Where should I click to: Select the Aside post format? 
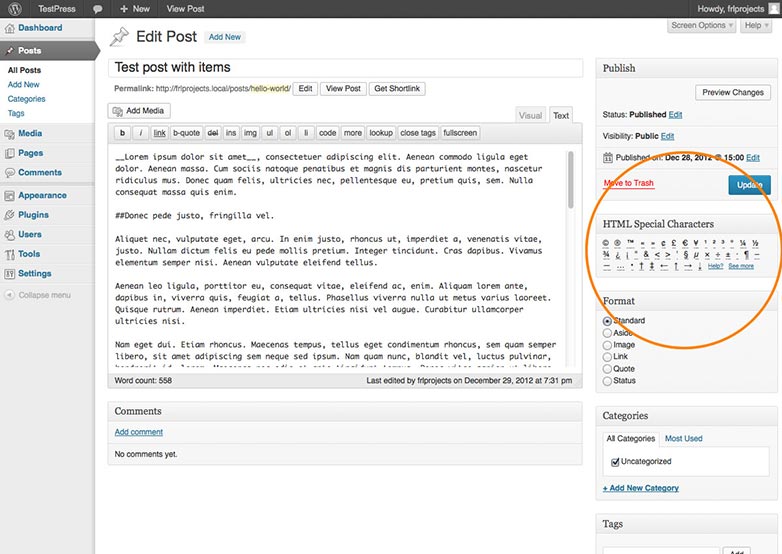[x=607, y=333]
